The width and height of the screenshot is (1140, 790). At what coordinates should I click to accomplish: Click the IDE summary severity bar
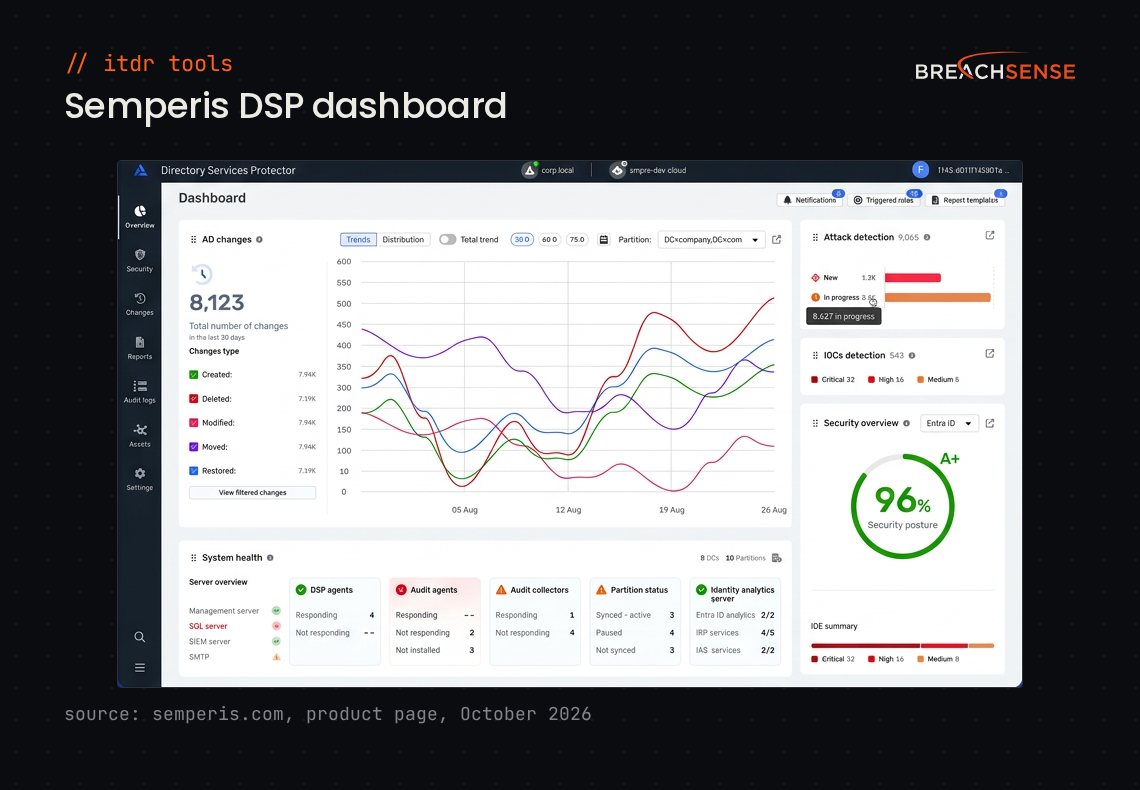tap(902, 645)
